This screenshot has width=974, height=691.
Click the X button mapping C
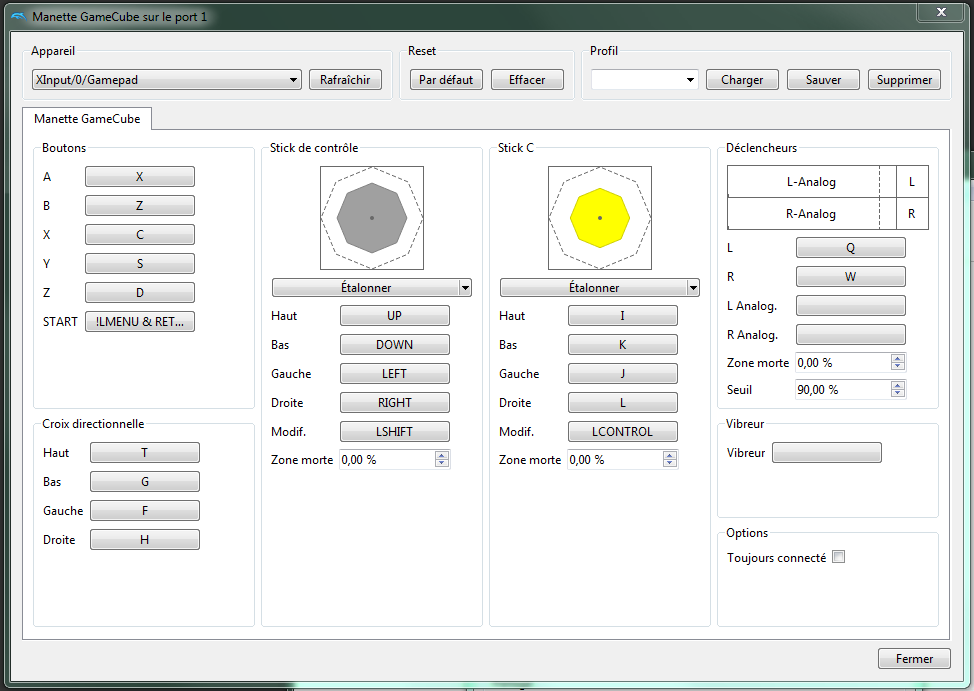140,234
